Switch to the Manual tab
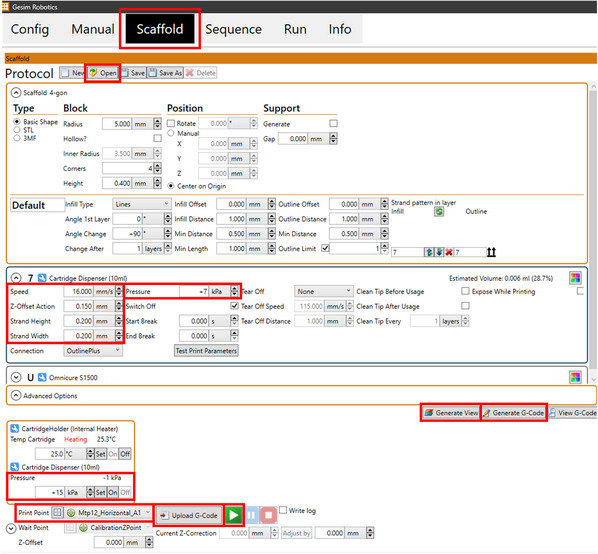Image resolution: width=598 pixels, height=554 pixels. click(93, 29)
